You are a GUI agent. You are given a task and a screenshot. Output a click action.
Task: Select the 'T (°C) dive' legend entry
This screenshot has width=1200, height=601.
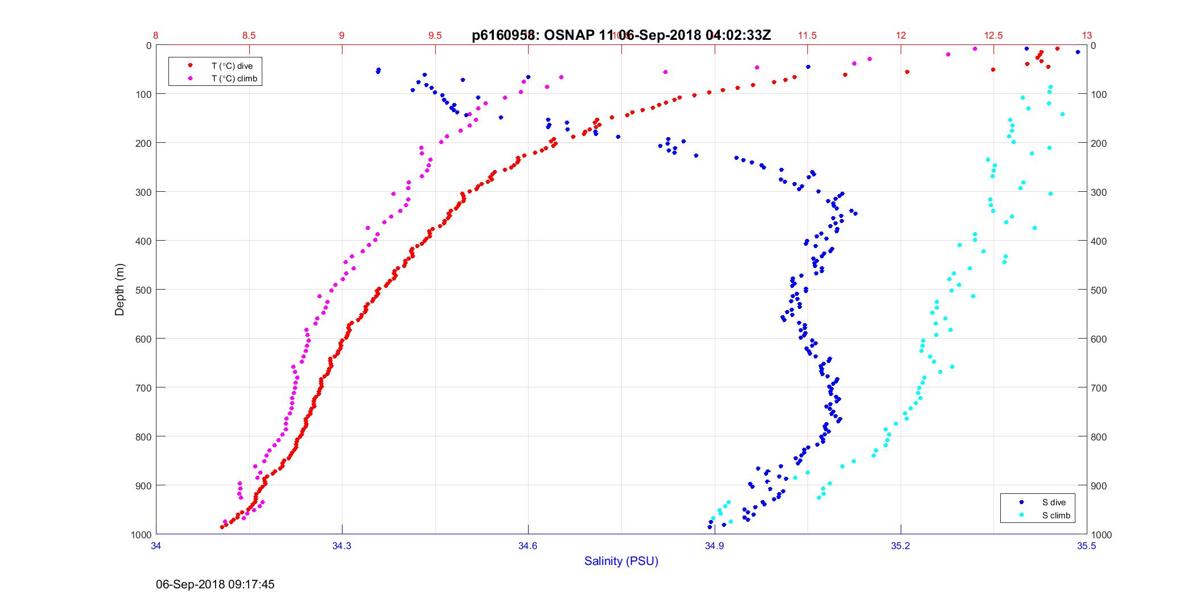[x=233, y=65]
